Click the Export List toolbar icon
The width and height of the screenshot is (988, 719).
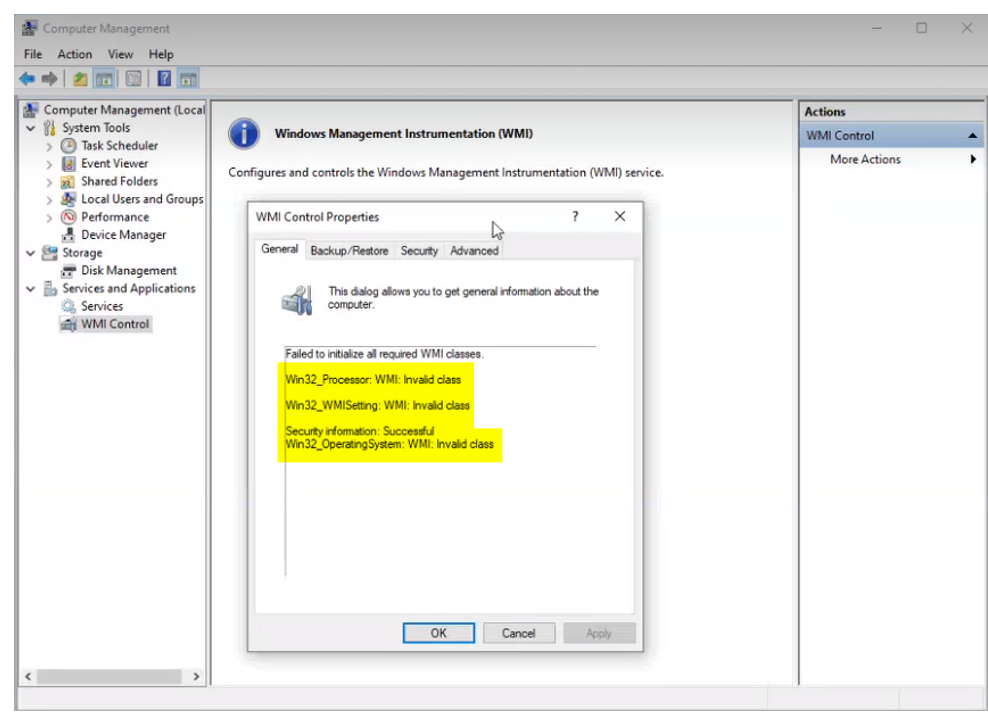(x=134, y=79)
